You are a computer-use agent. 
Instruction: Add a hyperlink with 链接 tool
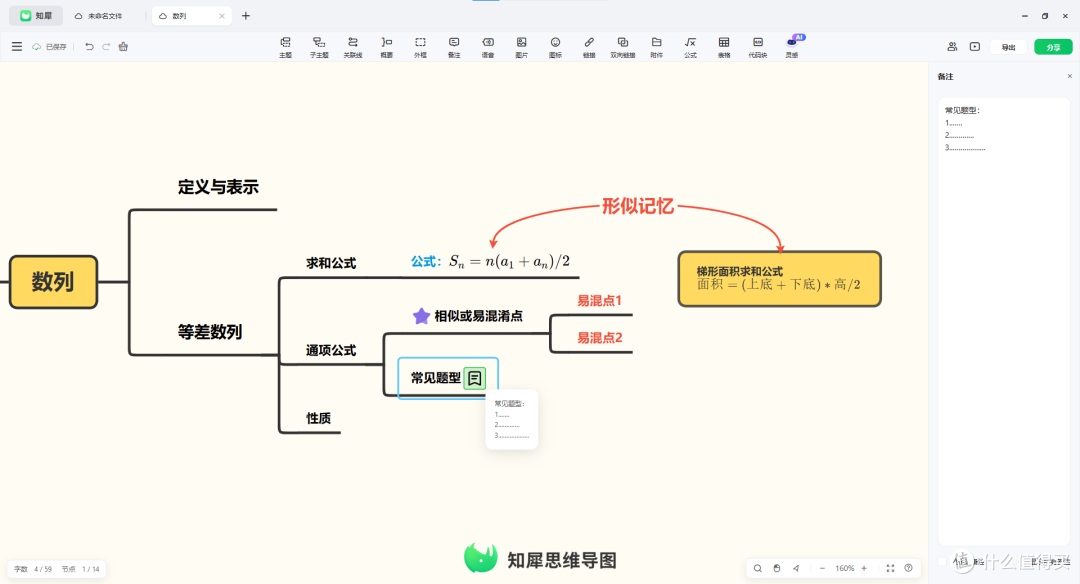coord(589,47)
